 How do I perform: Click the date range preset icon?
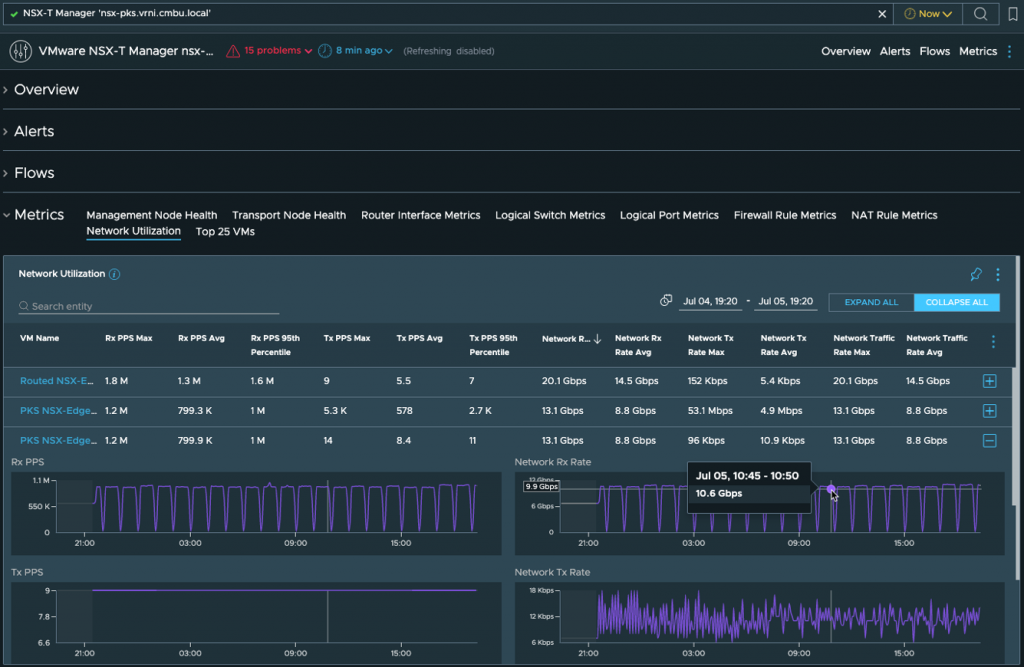coord(666,301)
